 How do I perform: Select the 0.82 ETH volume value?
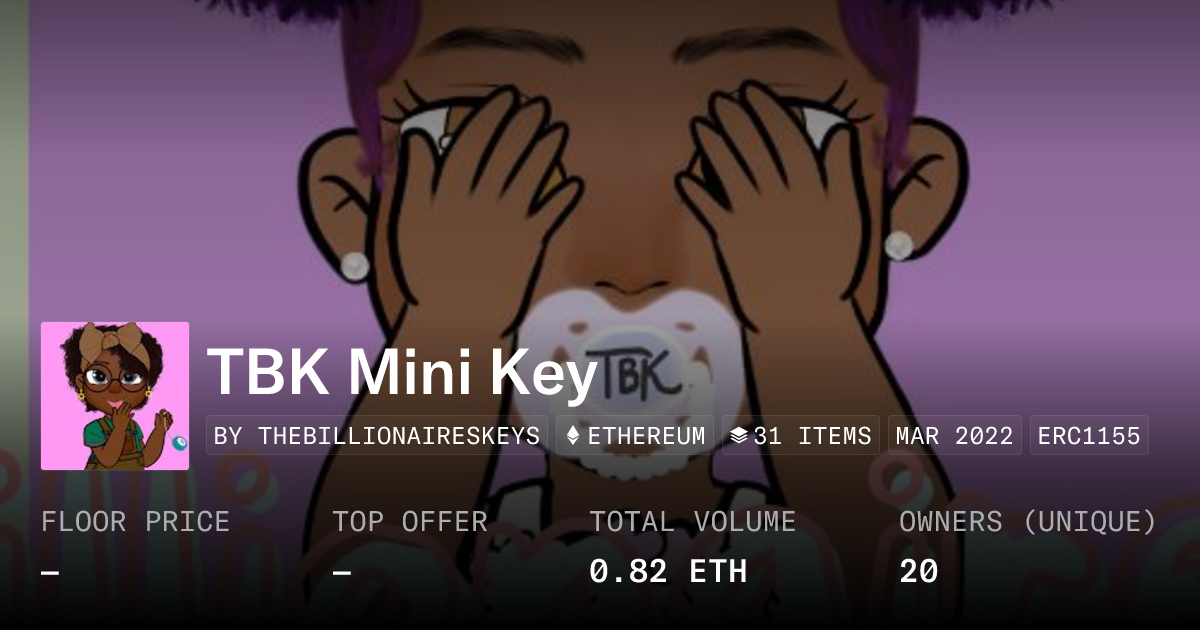(668, 571)
